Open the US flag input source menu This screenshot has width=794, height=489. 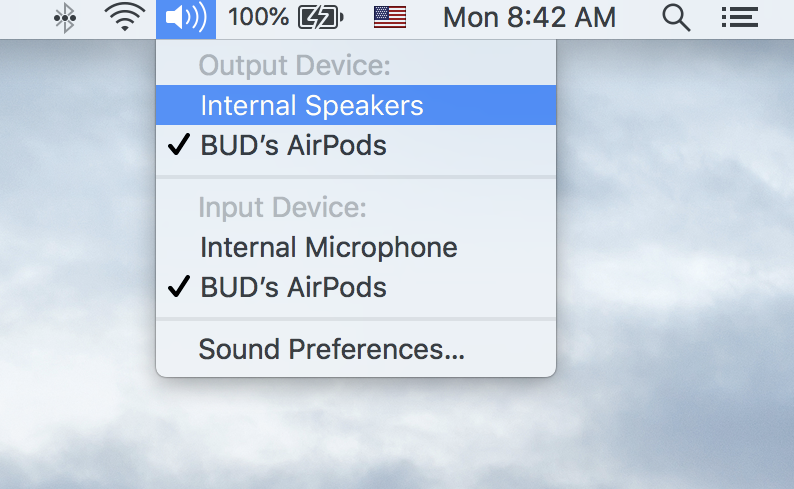click(x=390, y=17)
